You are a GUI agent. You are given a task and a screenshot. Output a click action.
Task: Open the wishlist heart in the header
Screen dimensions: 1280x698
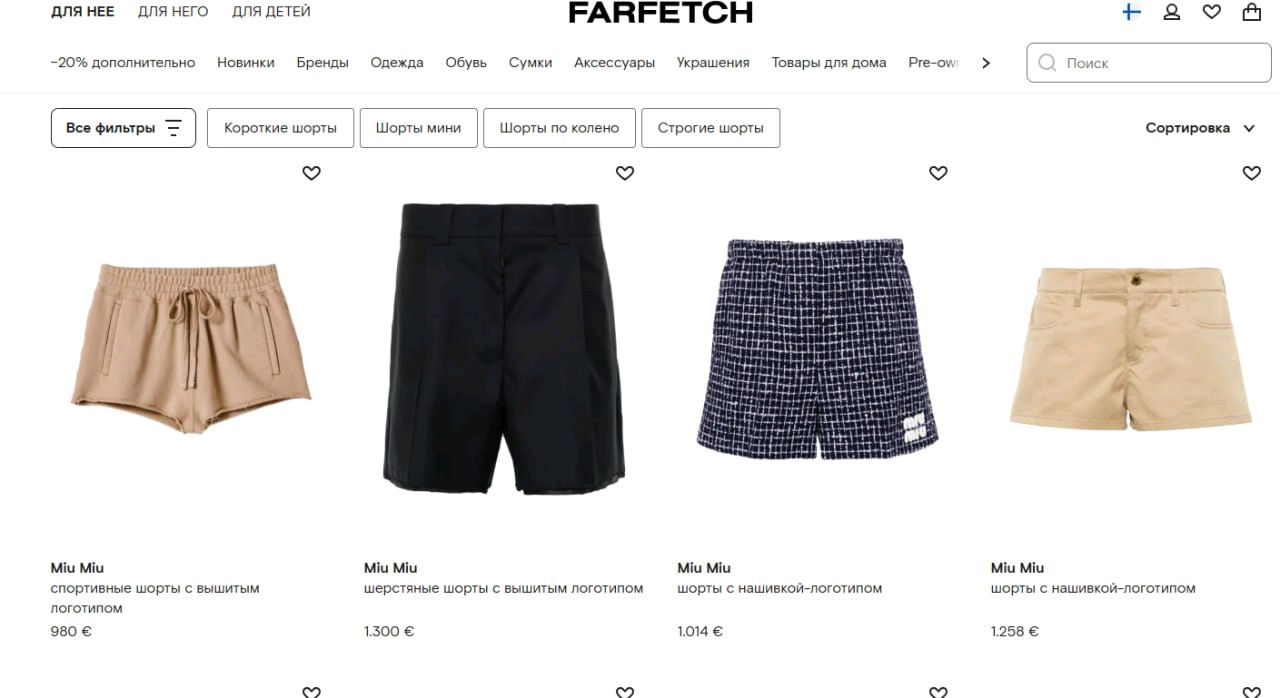pyautogui.click(x=1211, y=12)
